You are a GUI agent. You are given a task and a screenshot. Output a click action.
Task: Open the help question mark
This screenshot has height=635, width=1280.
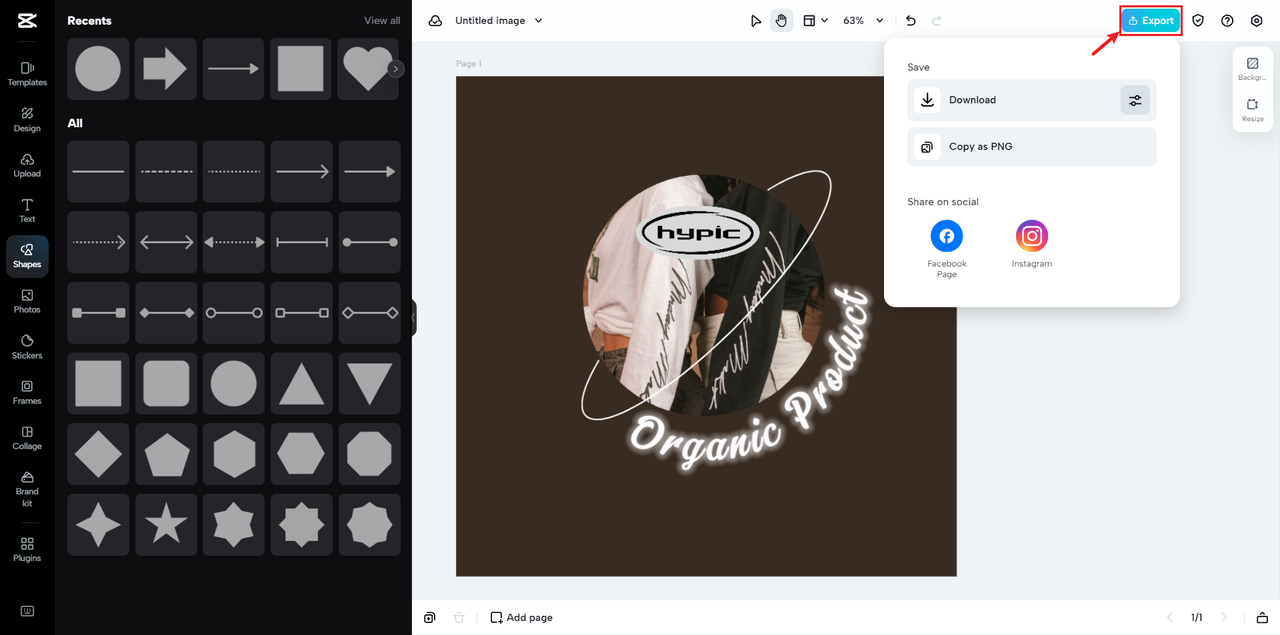[x=1227, y=20]
